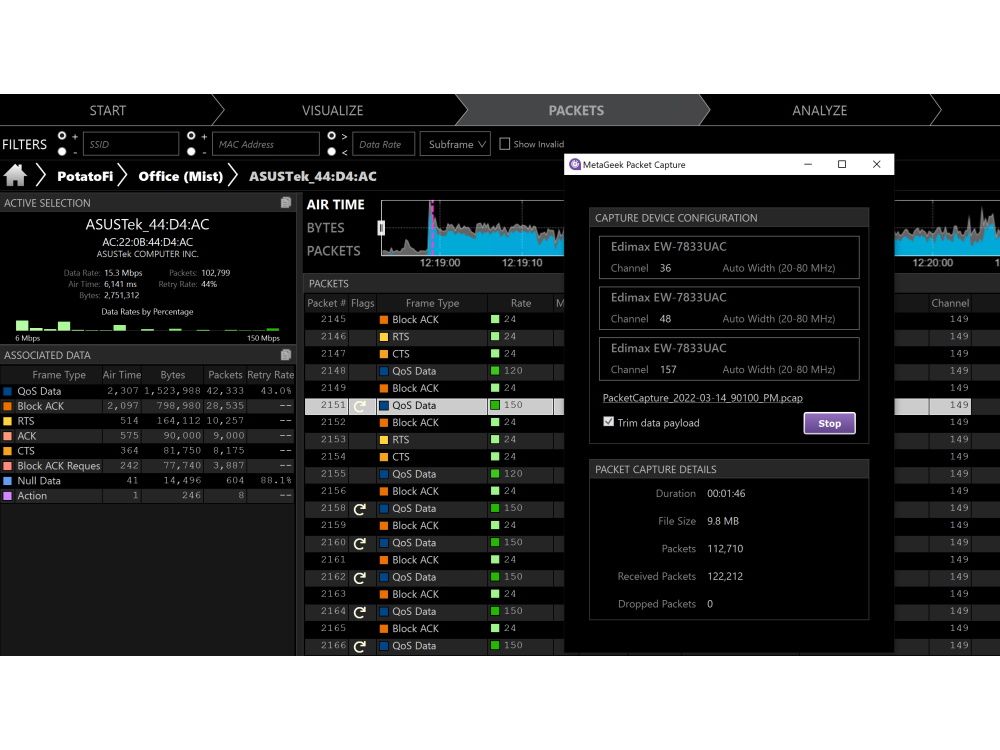This screenshot has height=750, width=1000.
Task: Select Edimax device on channel 157
Action: coord(729,358)
